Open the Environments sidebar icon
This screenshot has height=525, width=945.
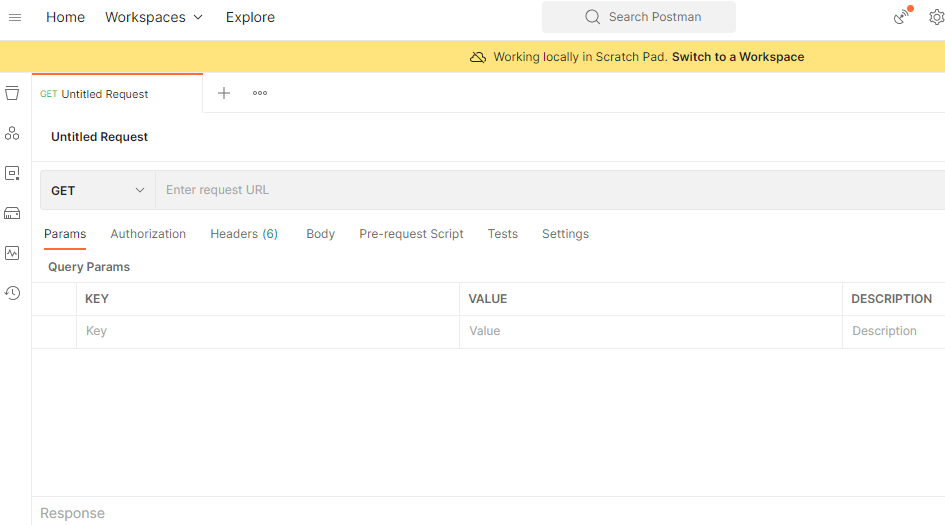[12, 173]
